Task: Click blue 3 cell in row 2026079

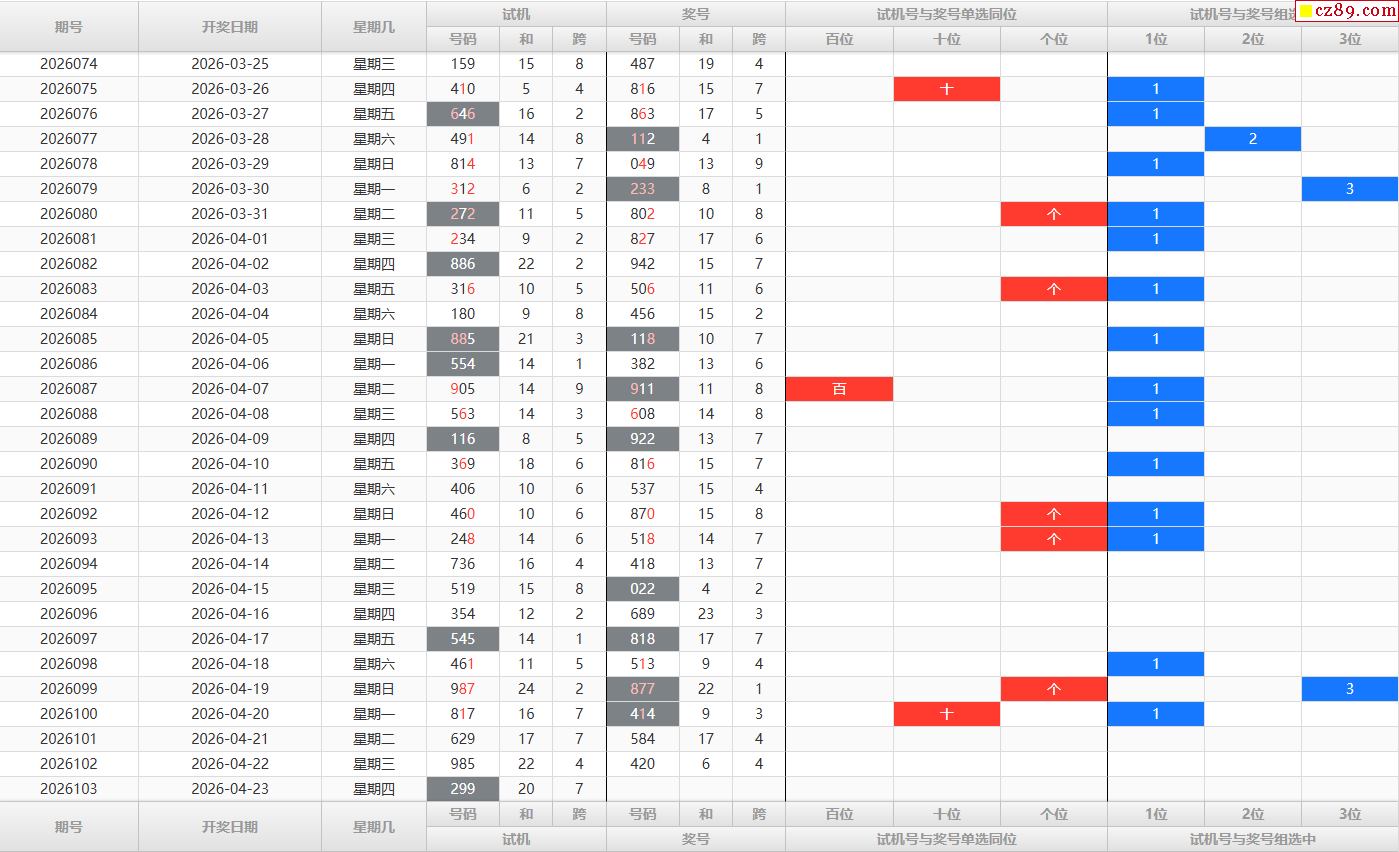Action: click(1350, 189)
